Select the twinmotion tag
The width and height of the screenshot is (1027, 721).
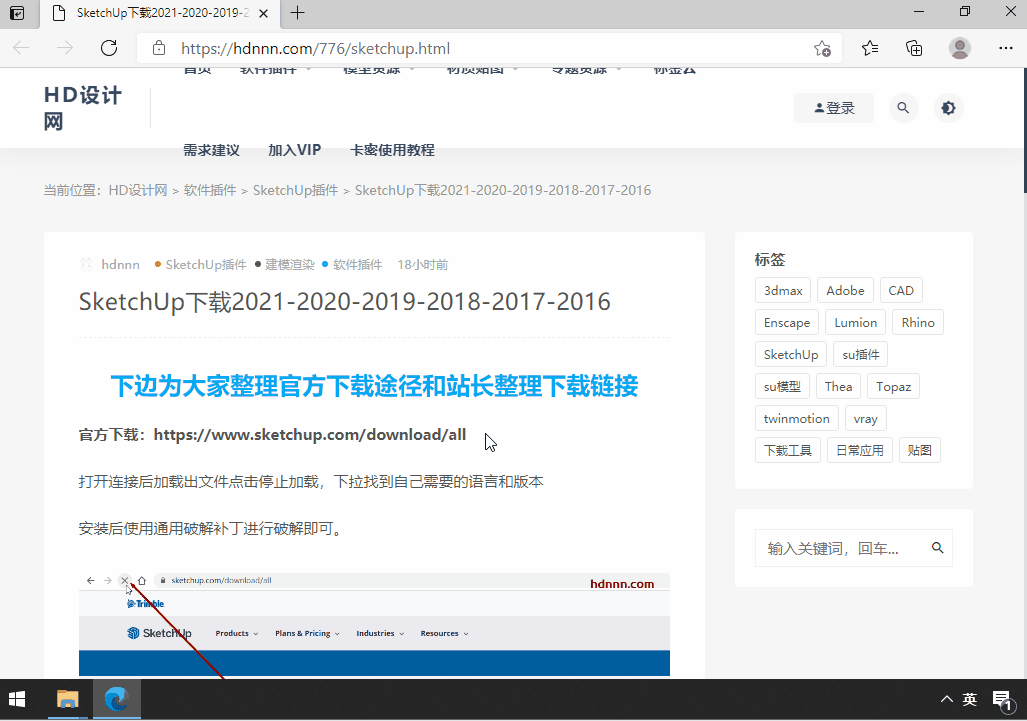point(796,419)
